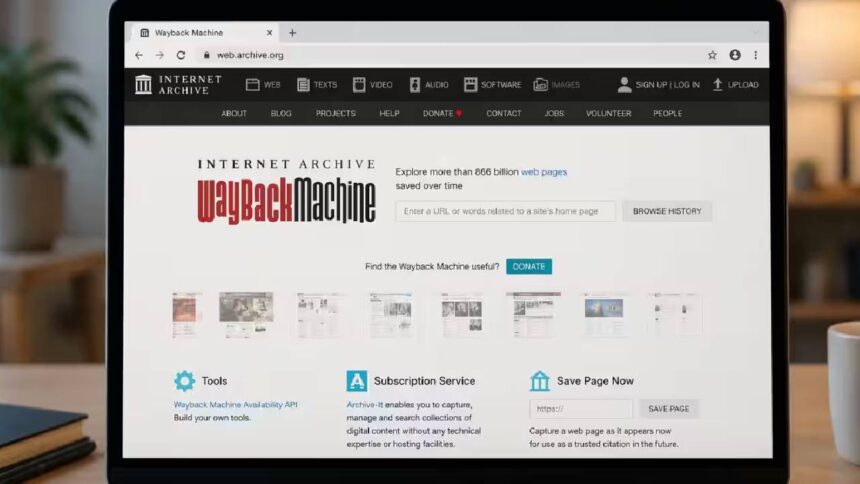Open the Volunteer menu item
The height and width of the screenshot is (484, 860).
coord(608,114)
